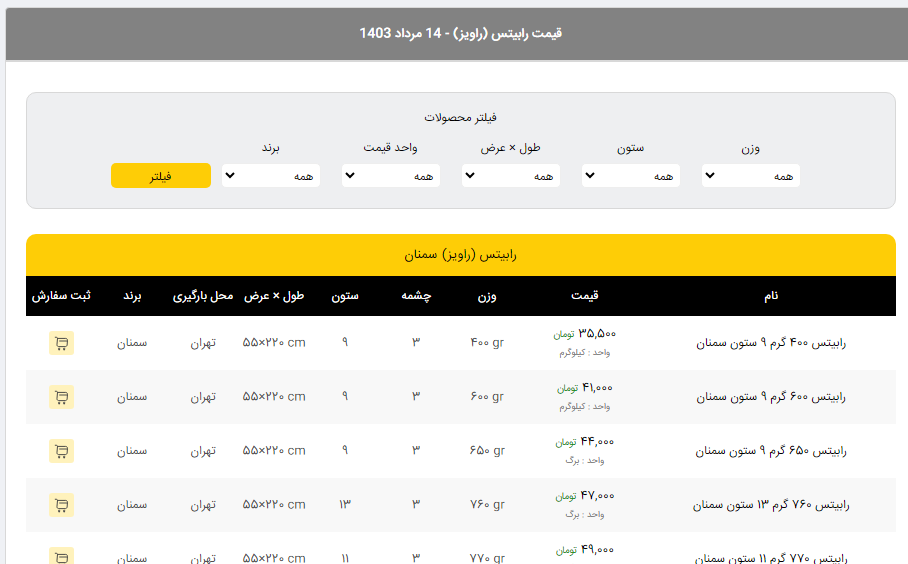Click the ثبت سفارش column header
The height and width of the screenshot is (564, 908).
coord(61,296)
